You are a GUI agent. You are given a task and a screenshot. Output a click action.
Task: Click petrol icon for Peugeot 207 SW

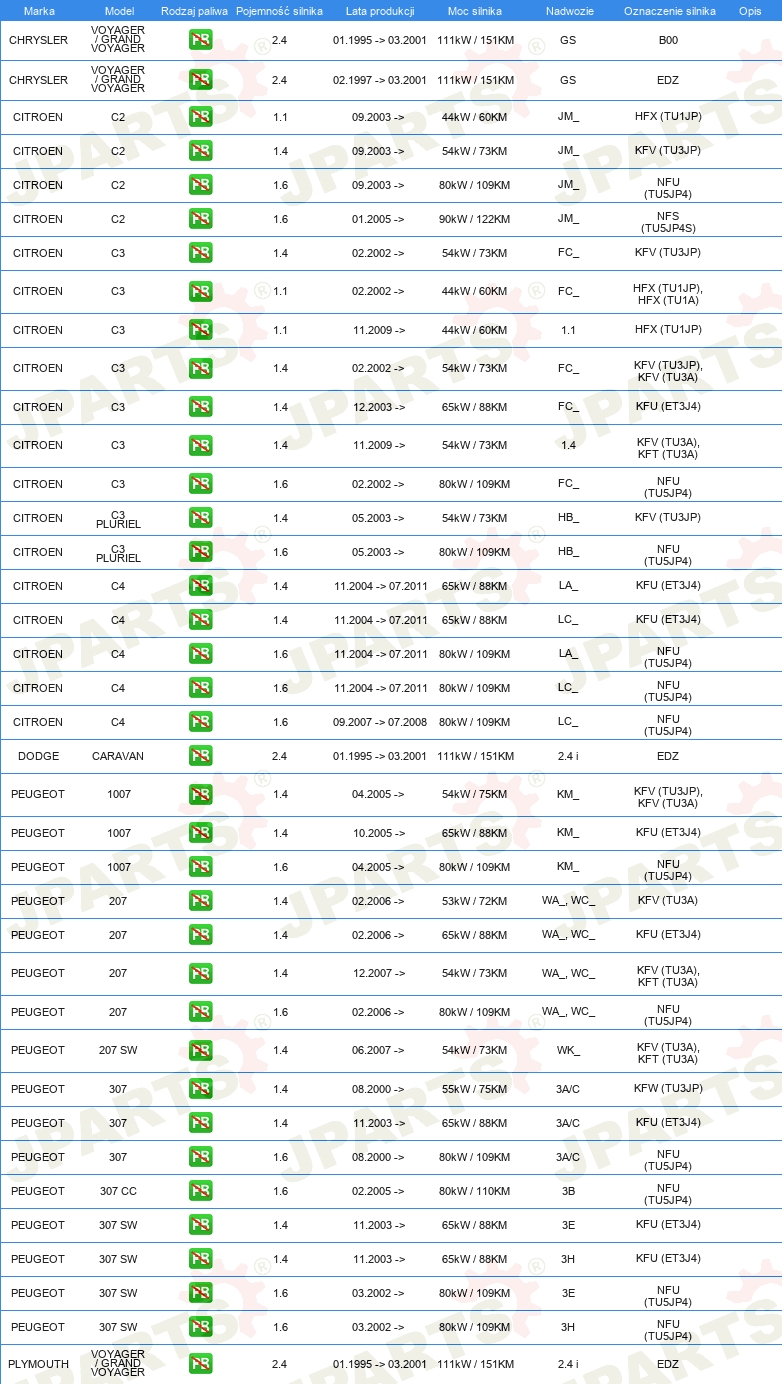pos(200,1050)
